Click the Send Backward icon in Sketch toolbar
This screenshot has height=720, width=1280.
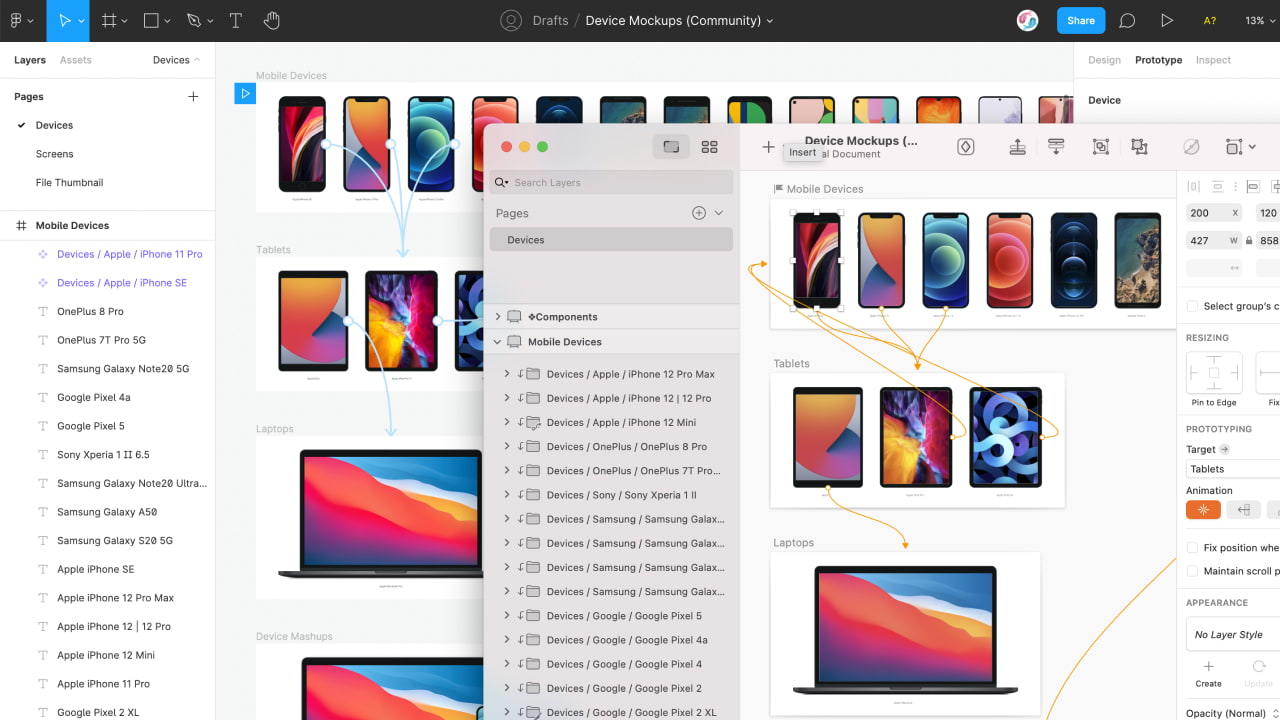[x=1056, y=146]
